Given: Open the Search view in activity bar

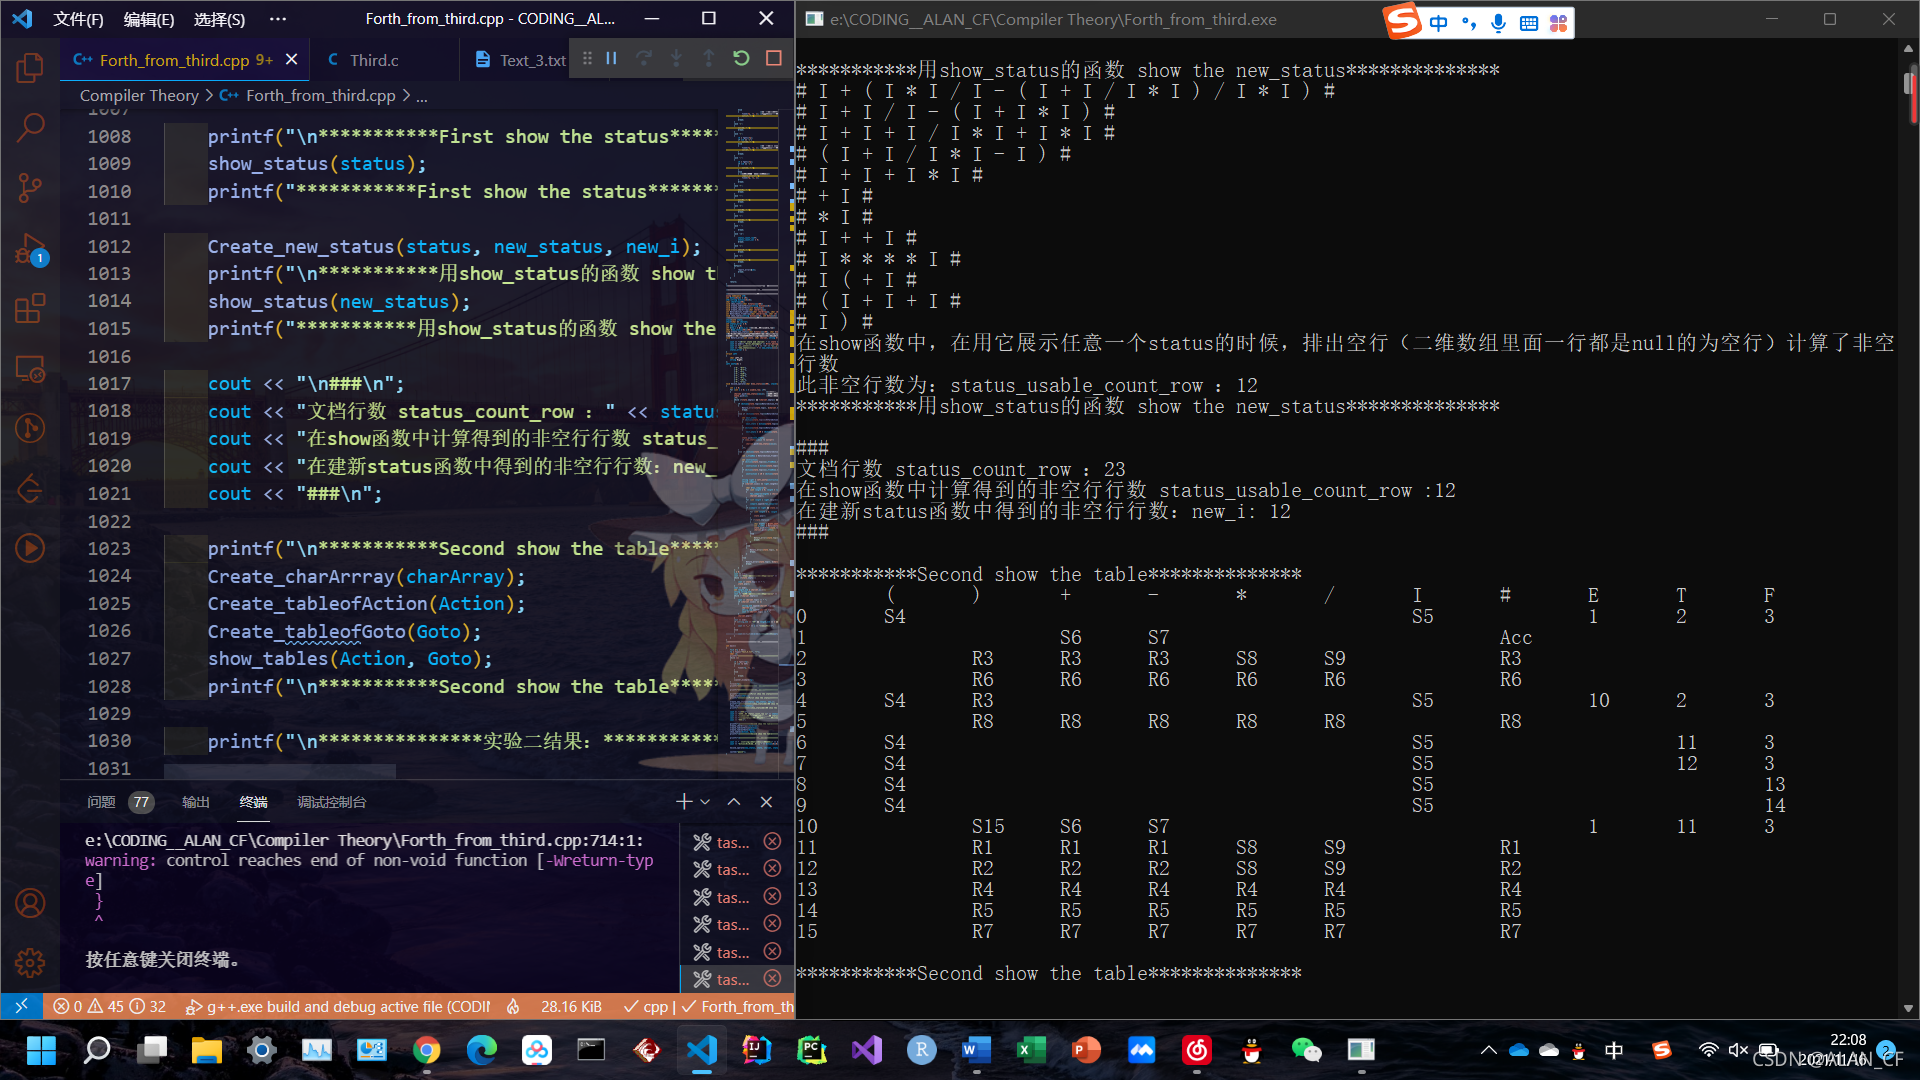Looking at the screenshot, I should tap(30, 127).
